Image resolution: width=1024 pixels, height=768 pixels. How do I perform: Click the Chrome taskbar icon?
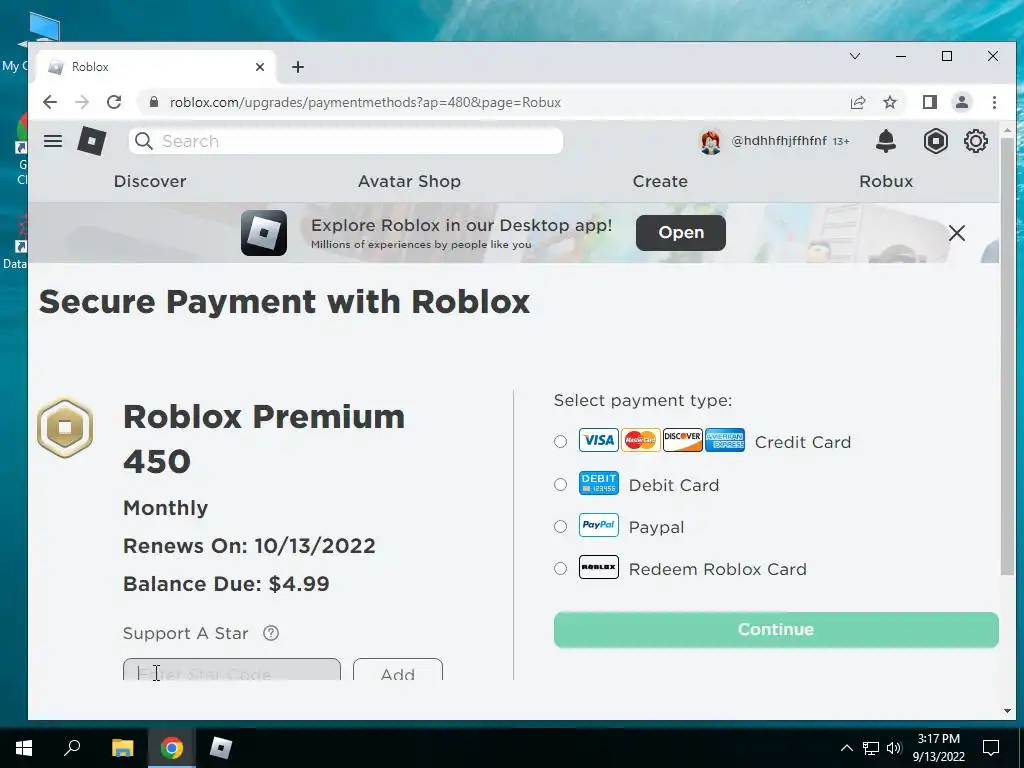[172, 748]
